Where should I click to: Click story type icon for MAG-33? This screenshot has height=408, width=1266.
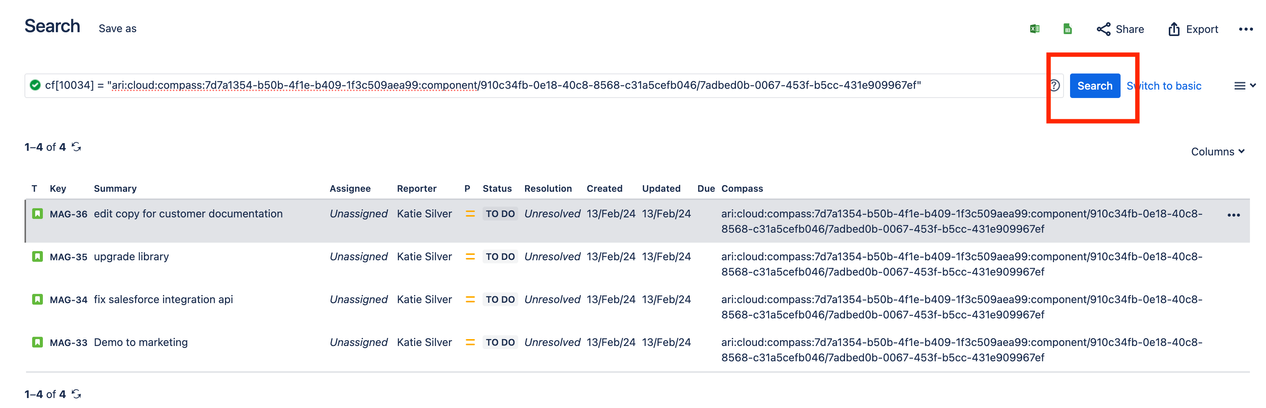37,343
